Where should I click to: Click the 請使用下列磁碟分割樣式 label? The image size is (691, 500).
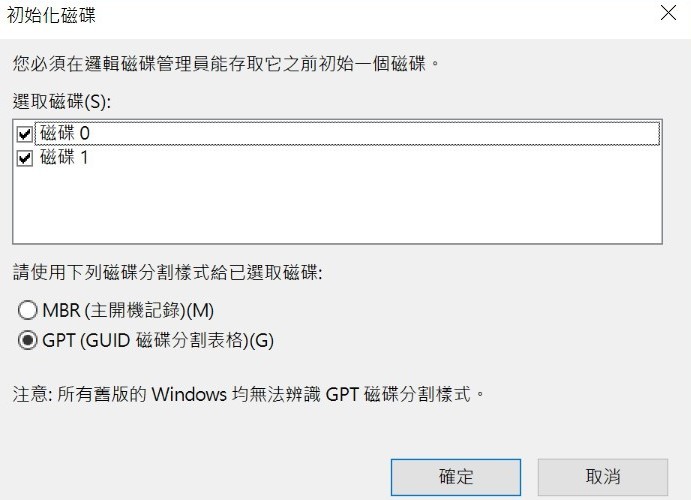[166, 271]
